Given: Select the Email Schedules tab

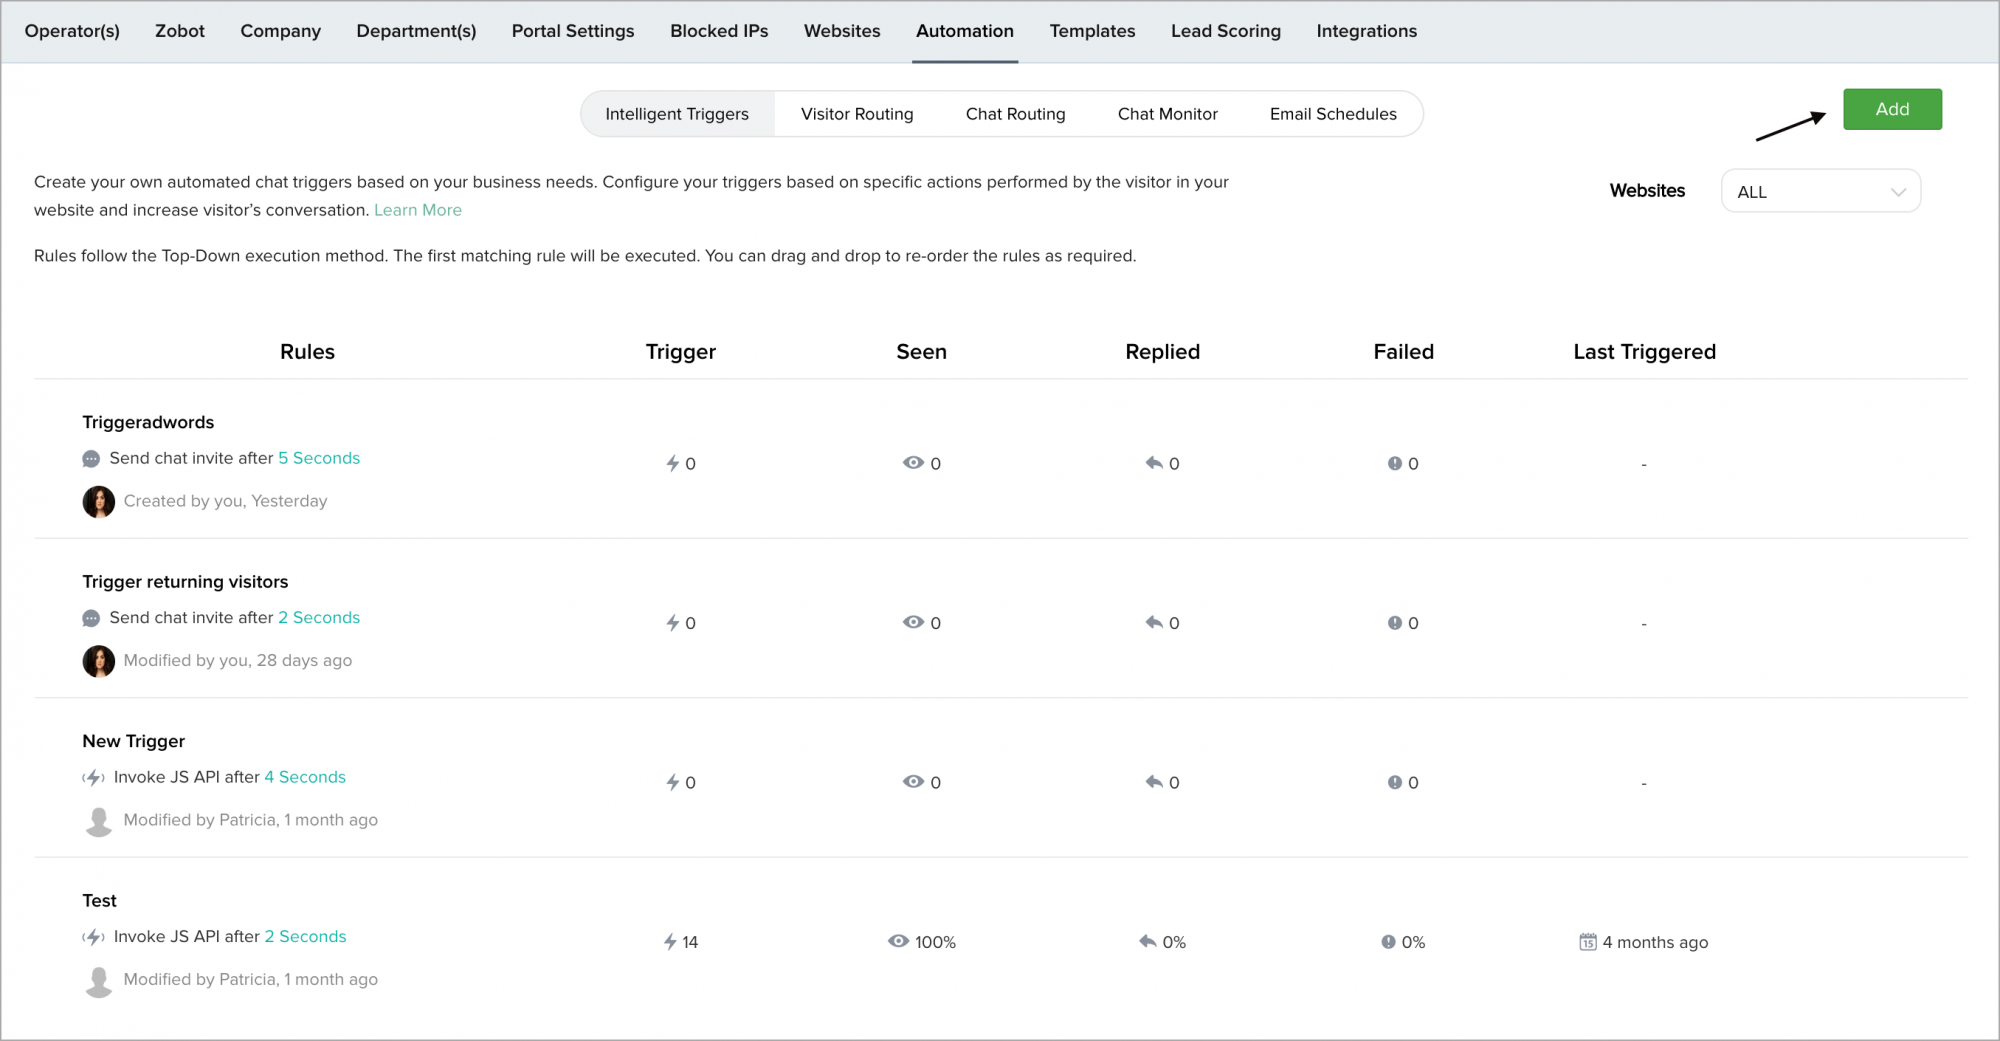Looking at the screenshot, I should [1333, 114].
